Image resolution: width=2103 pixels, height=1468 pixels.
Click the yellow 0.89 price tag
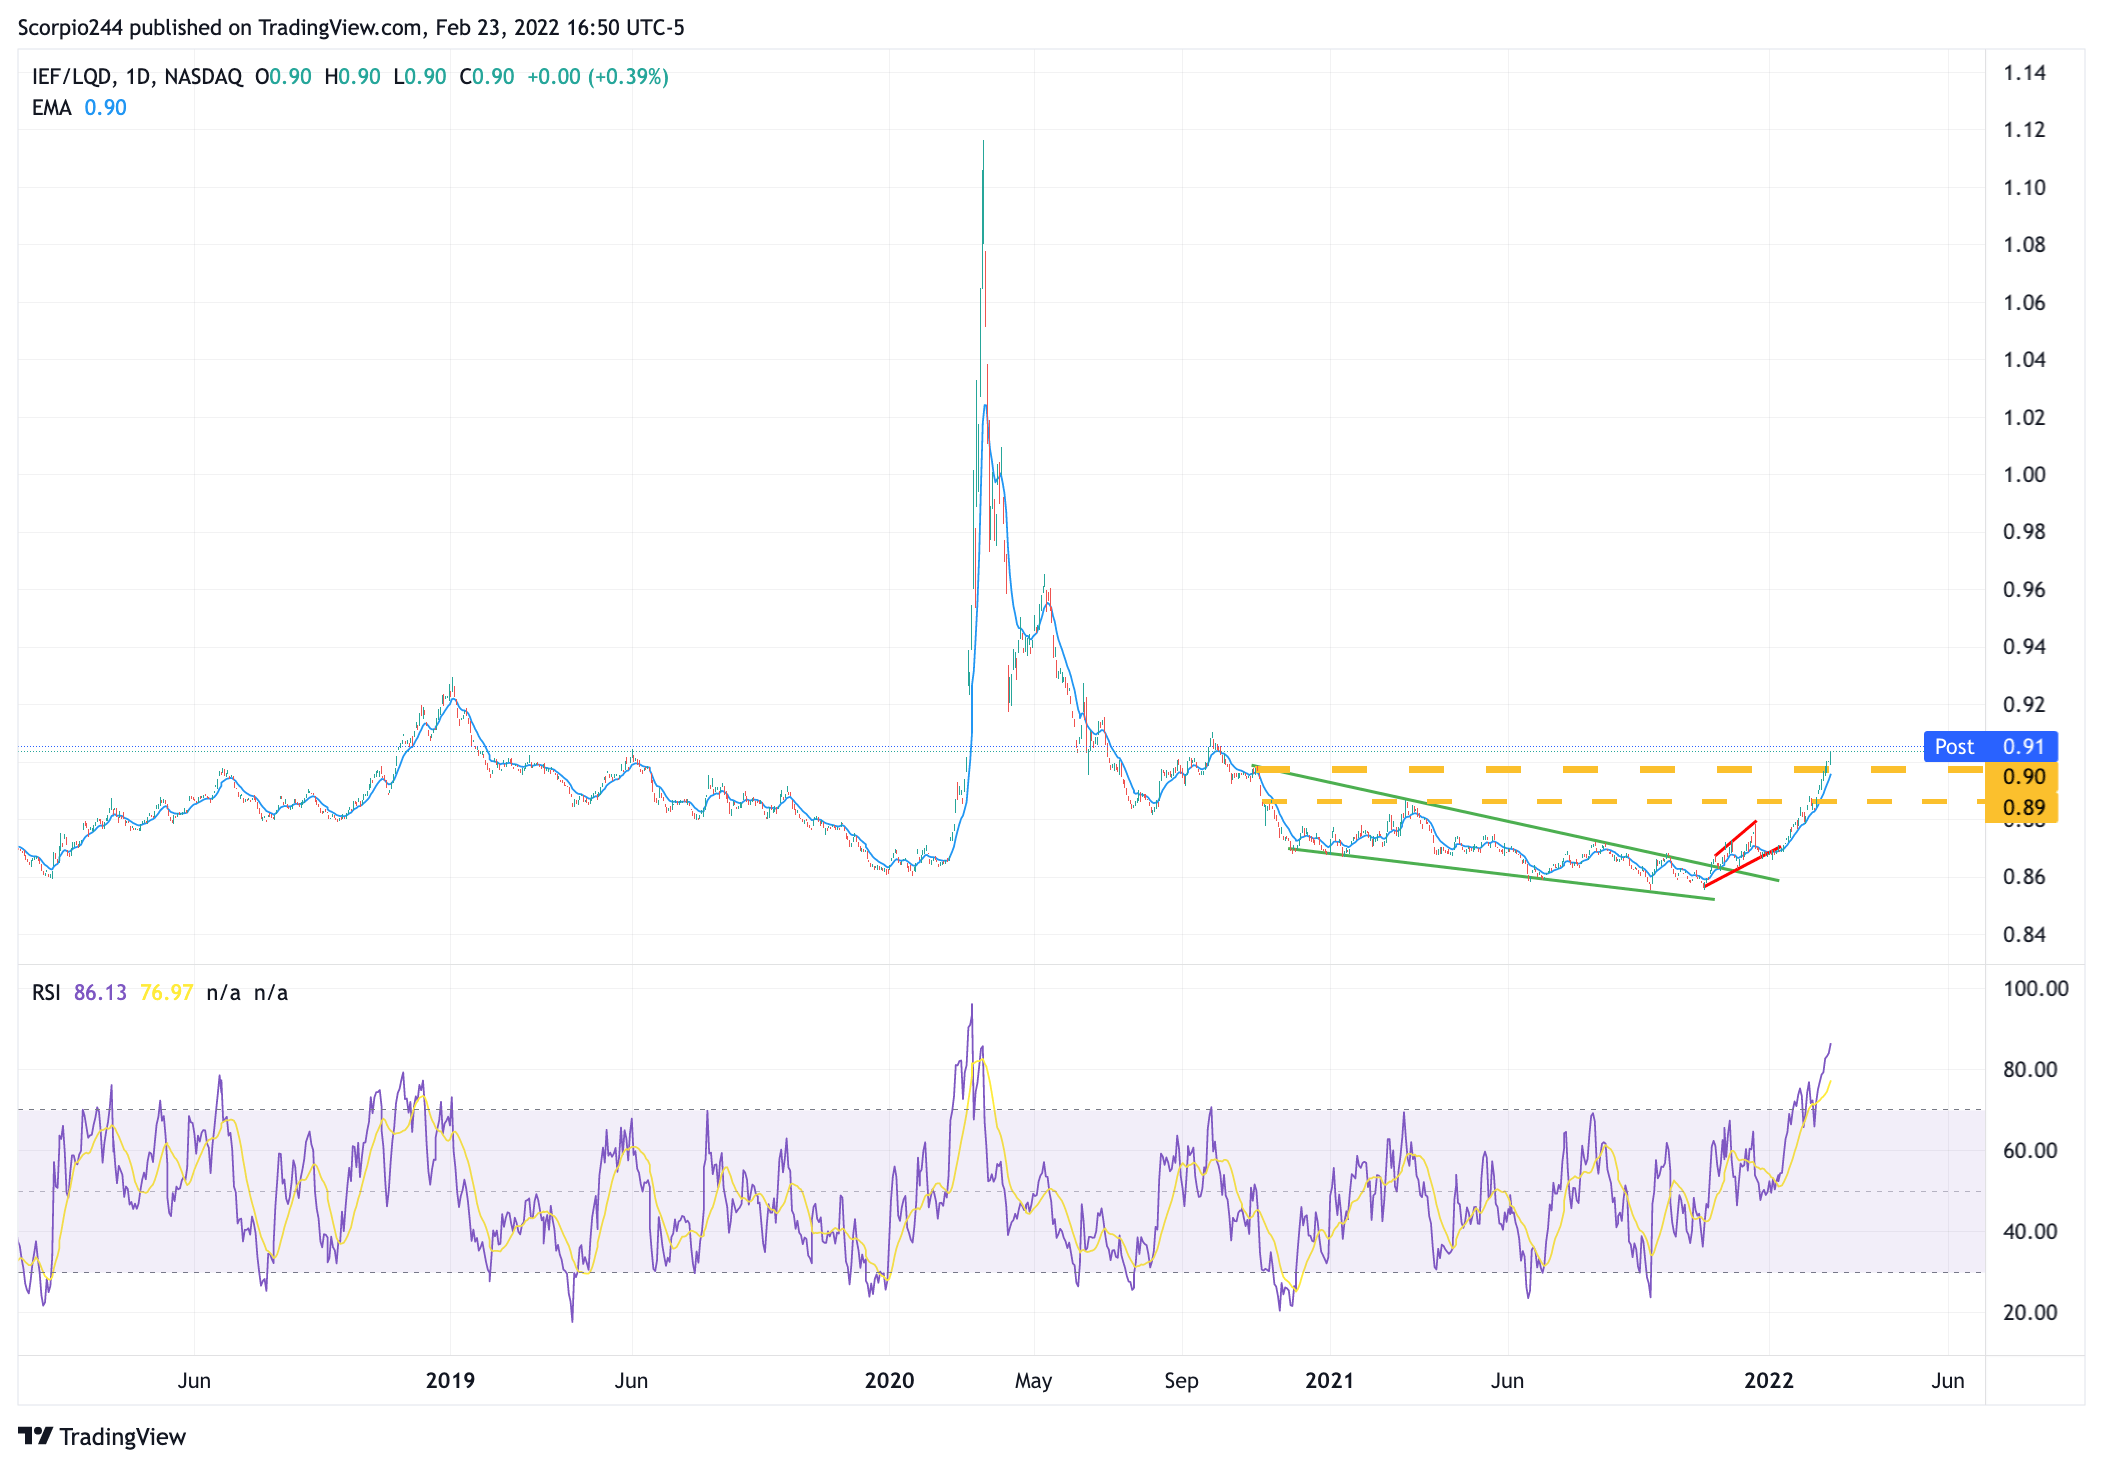(x=2022, y=807)
